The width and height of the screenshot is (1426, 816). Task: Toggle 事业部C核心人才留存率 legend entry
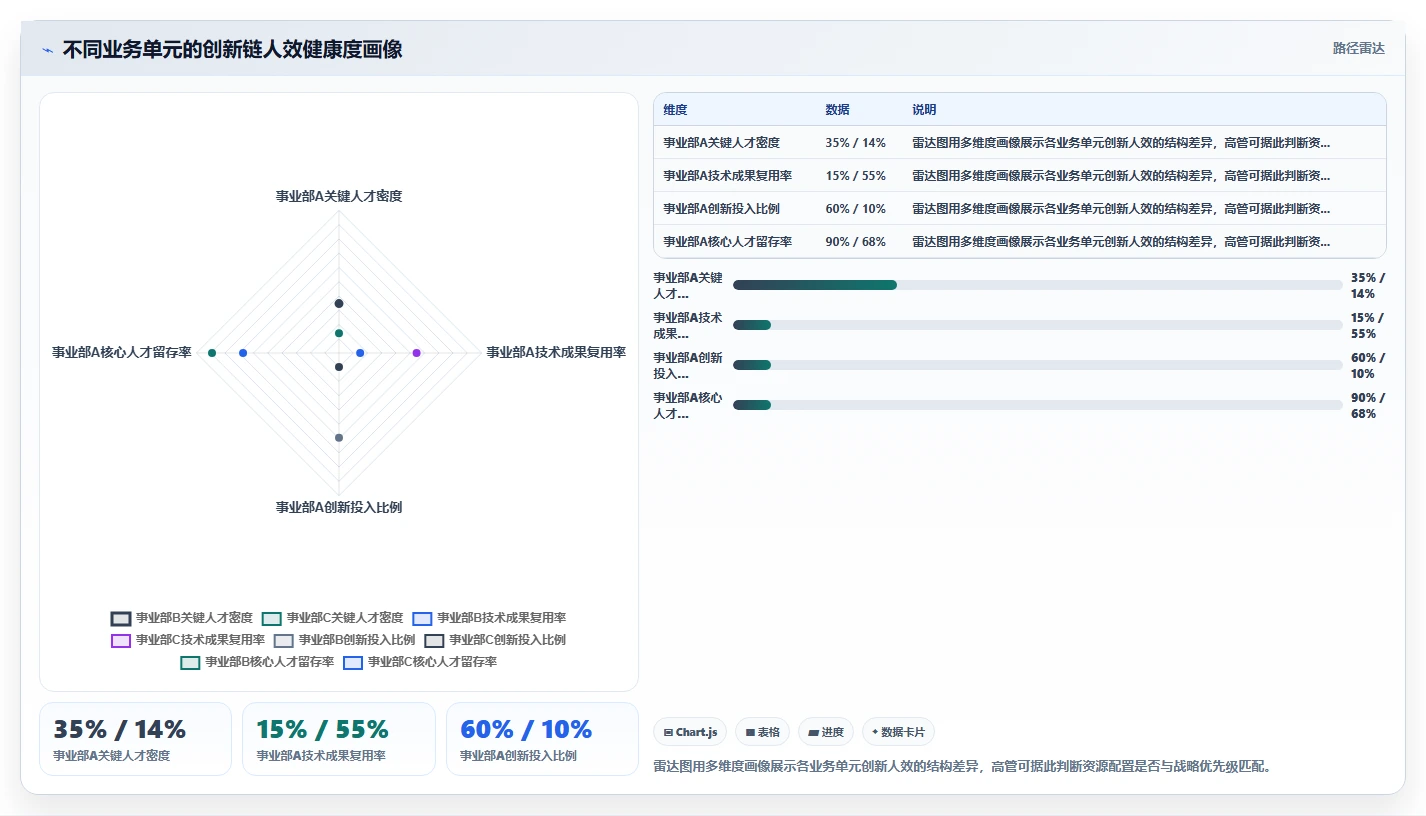pyautogui.click(x=420, y=662)
